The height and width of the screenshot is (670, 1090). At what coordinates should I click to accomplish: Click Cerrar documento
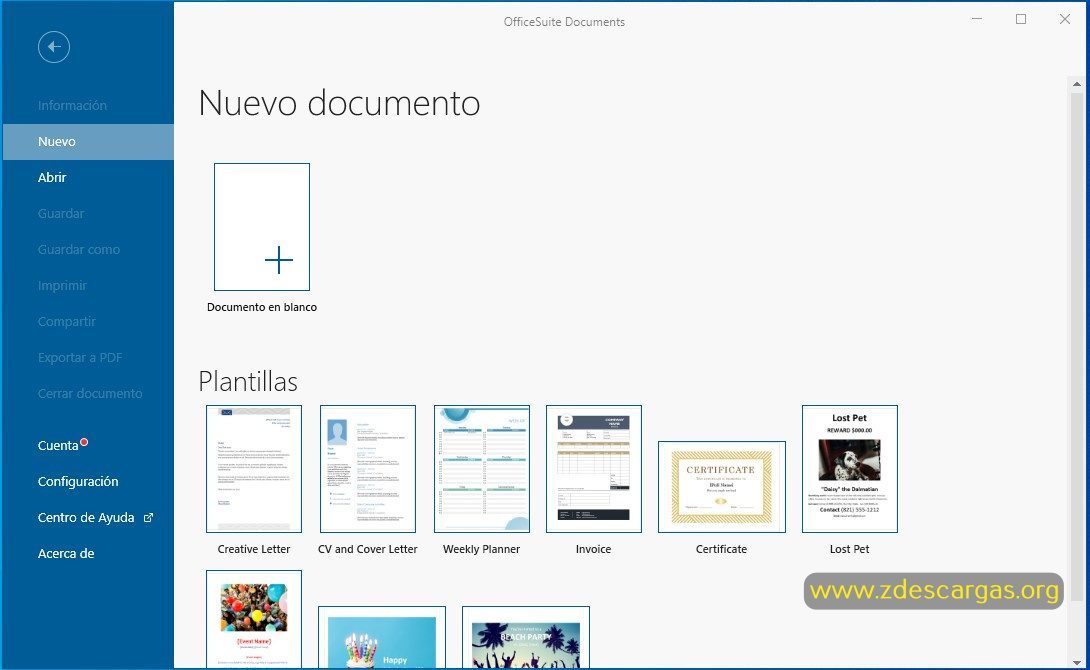click(x=90, y=393)
